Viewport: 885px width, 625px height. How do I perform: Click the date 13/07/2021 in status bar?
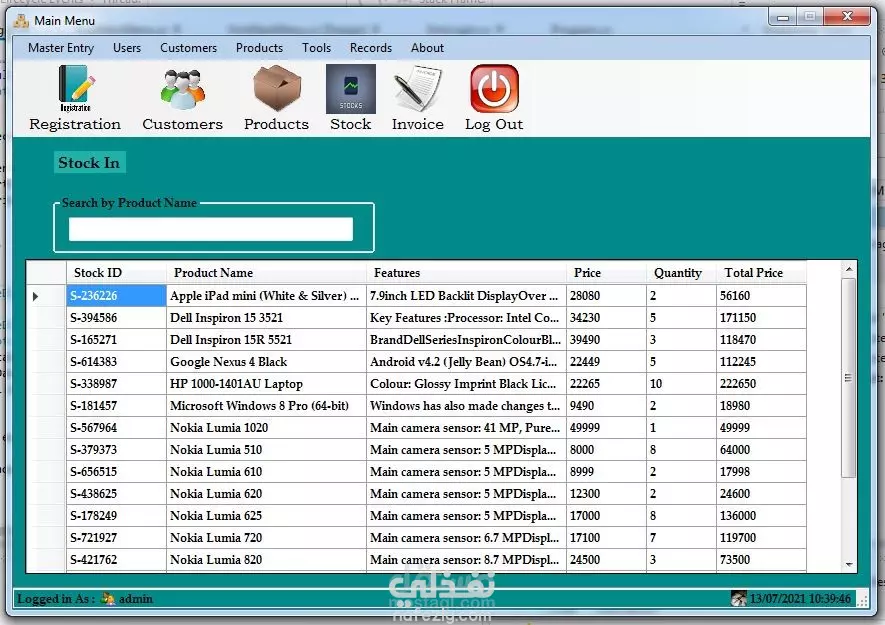[776, 598]
